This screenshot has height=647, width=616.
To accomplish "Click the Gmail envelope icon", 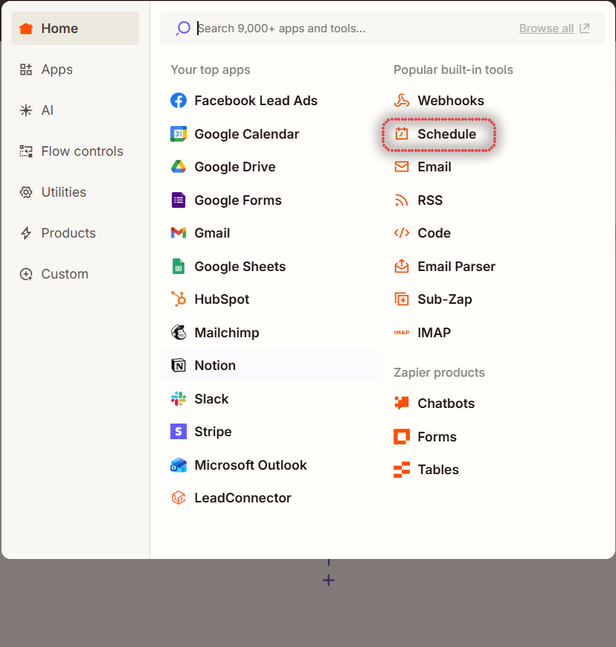I will (x=178, y=233).
